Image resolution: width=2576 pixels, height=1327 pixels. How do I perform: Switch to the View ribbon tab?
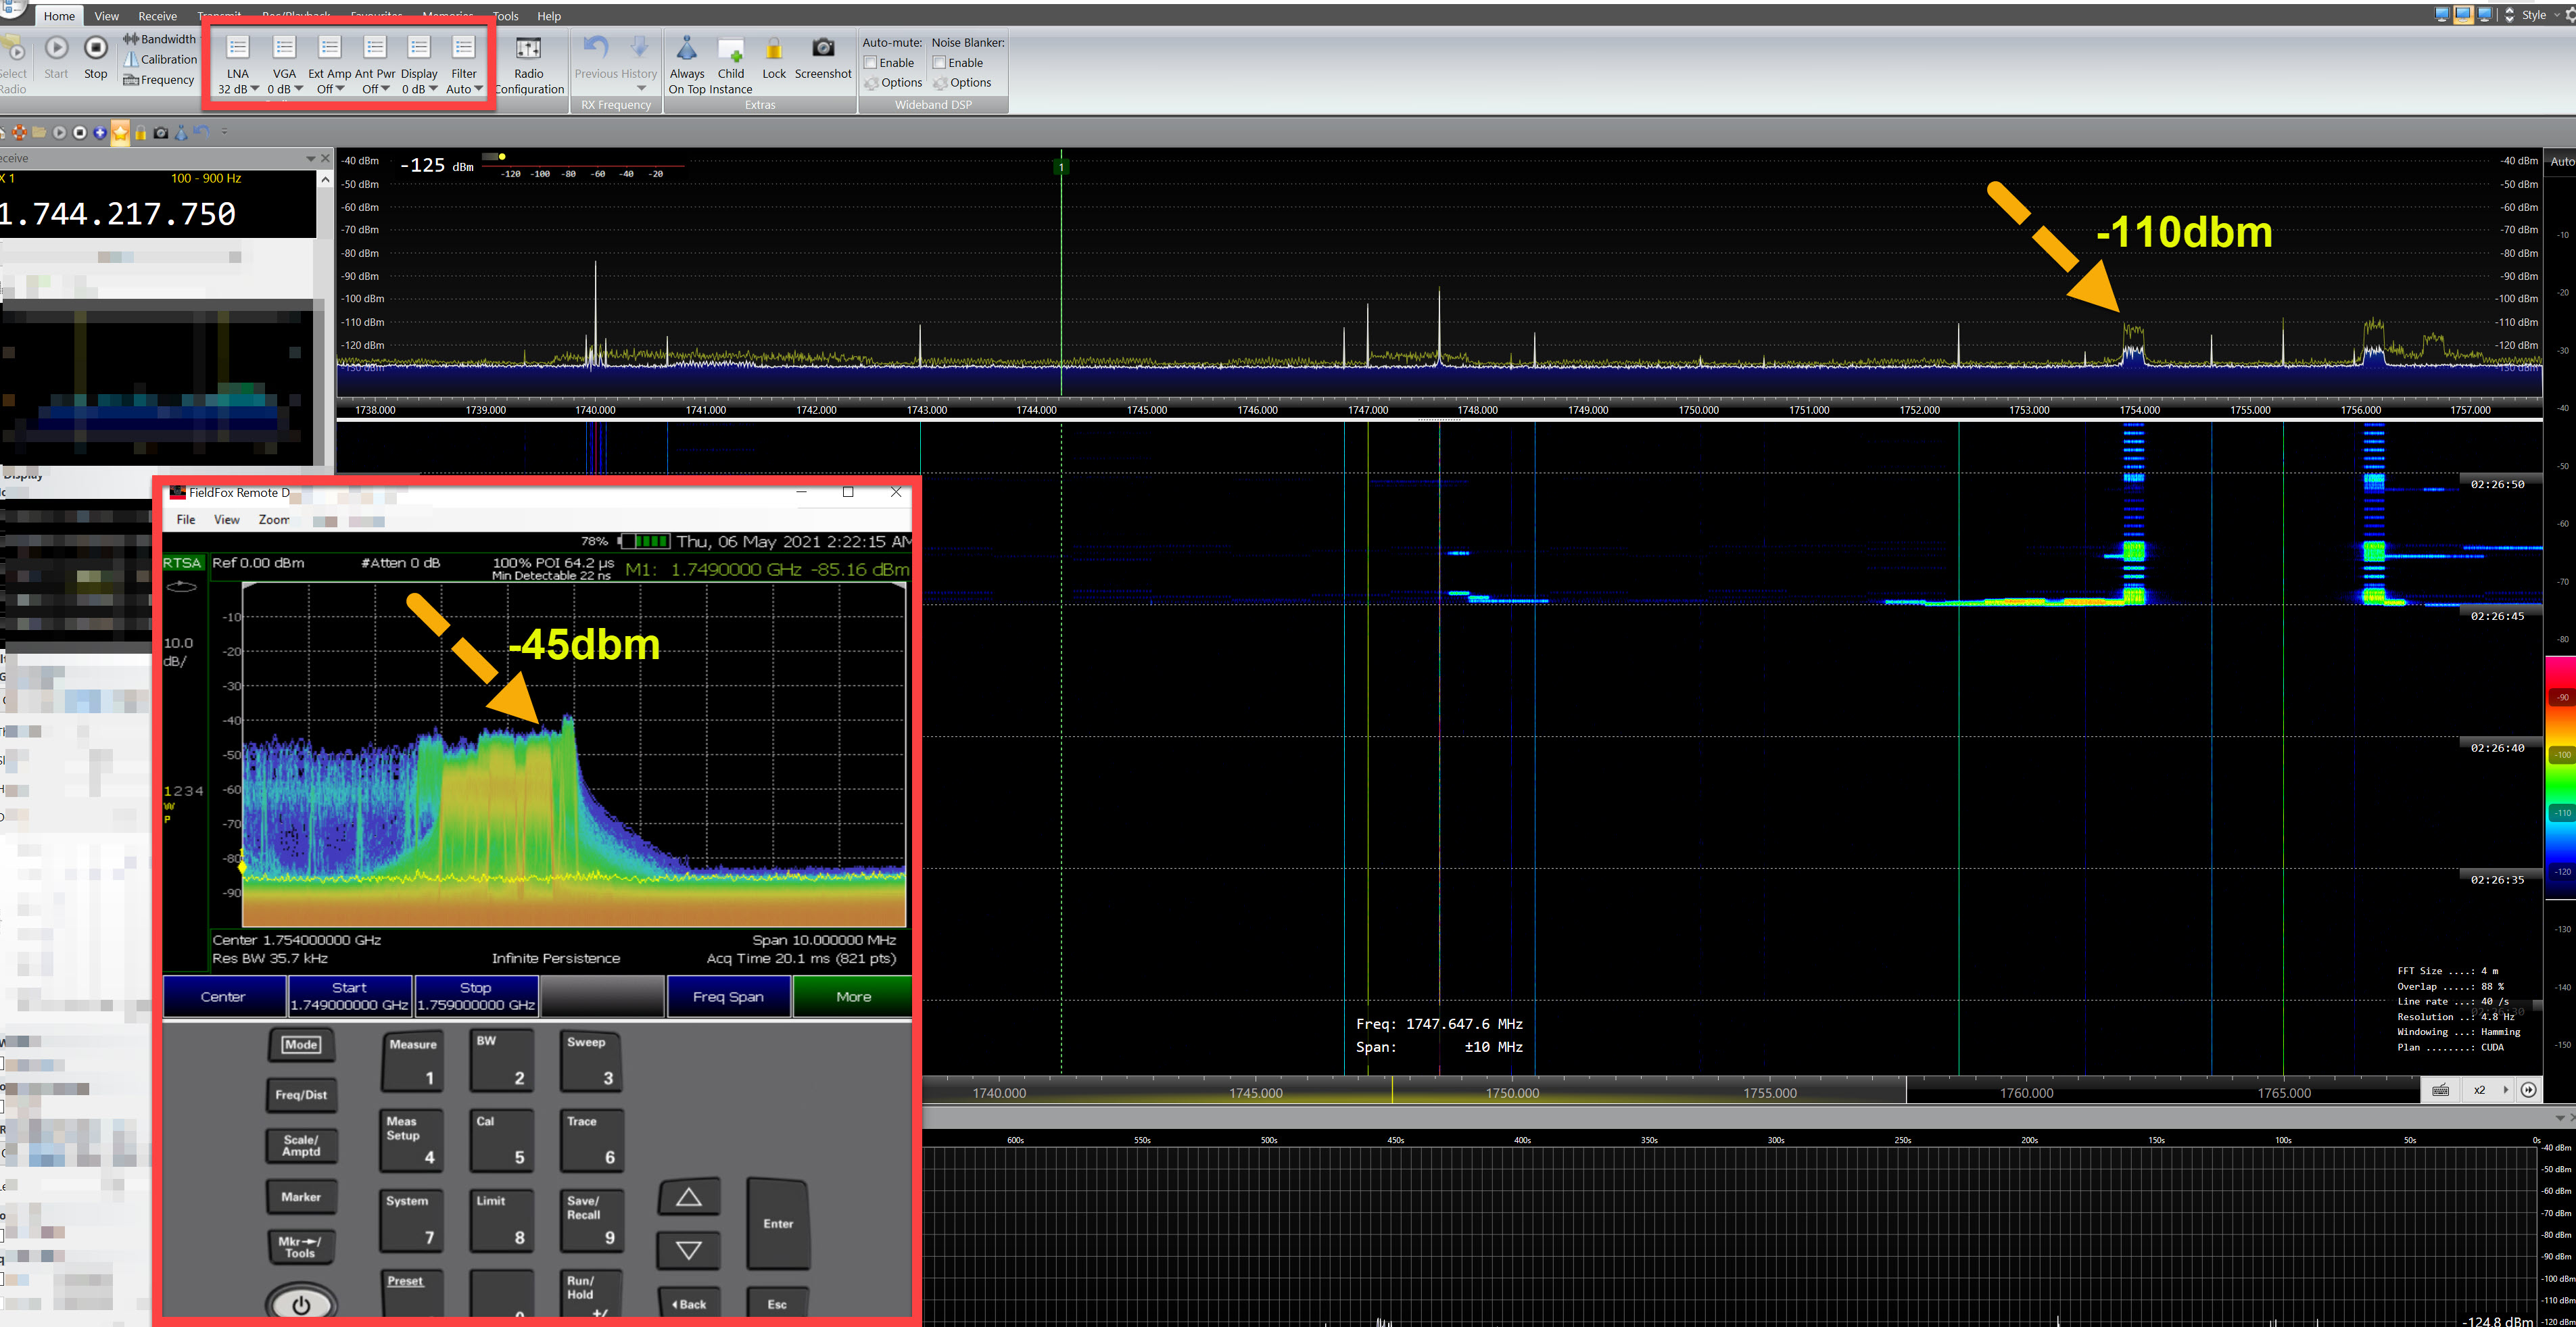[x=106, y=16]
